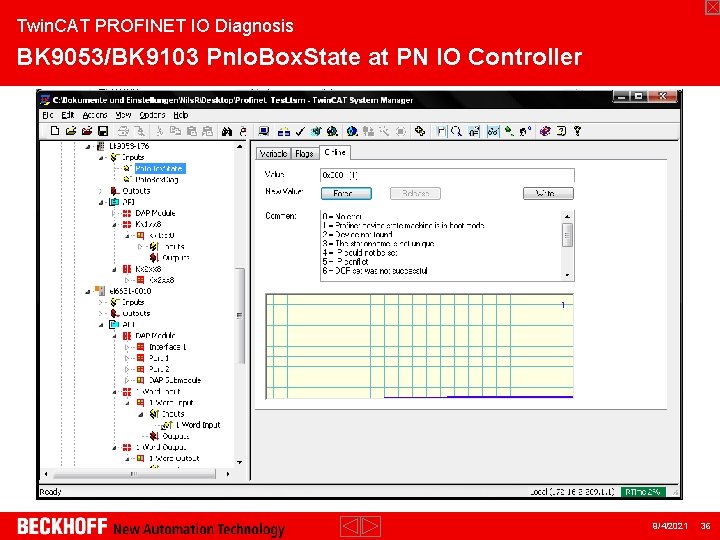Collapse the el6631-0010 device node
The height and width of the screenshot is (540, 720).
pos(88,291)
